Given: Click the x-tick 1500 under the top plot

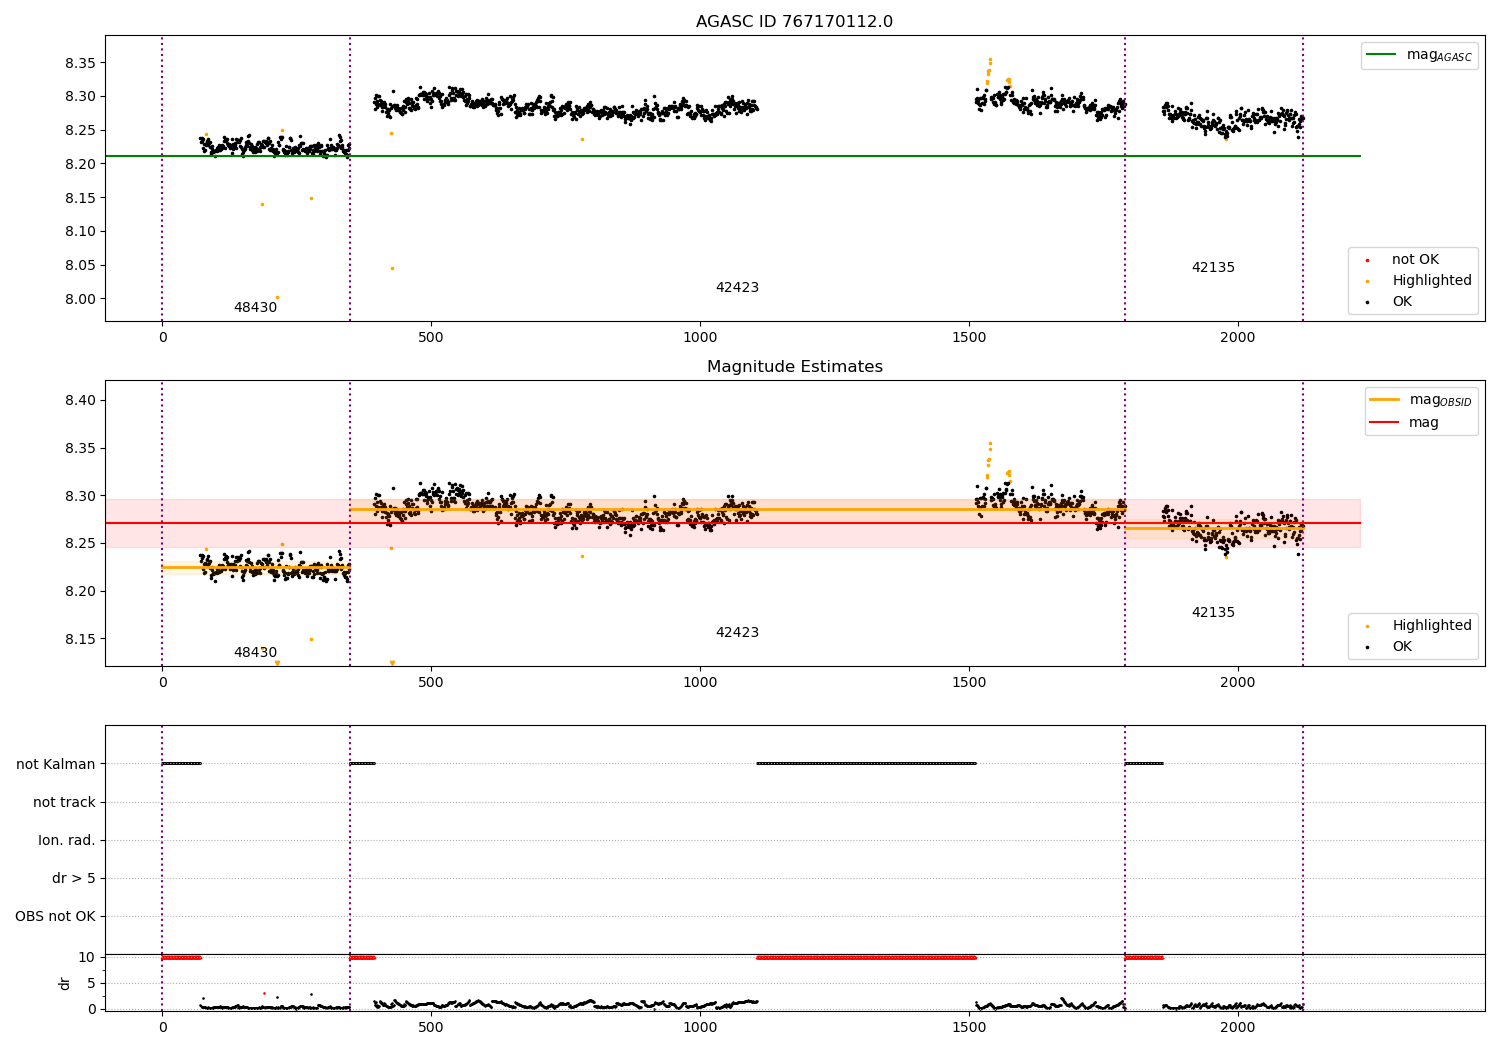Looking at the screenshot, I should [969, 338].
